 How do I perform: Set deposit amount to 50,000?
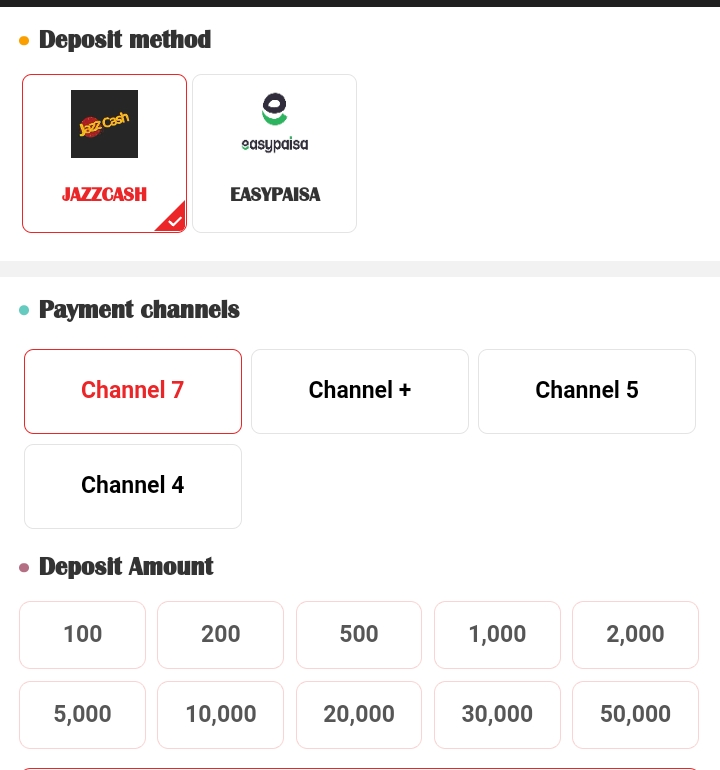coord(635,715)
